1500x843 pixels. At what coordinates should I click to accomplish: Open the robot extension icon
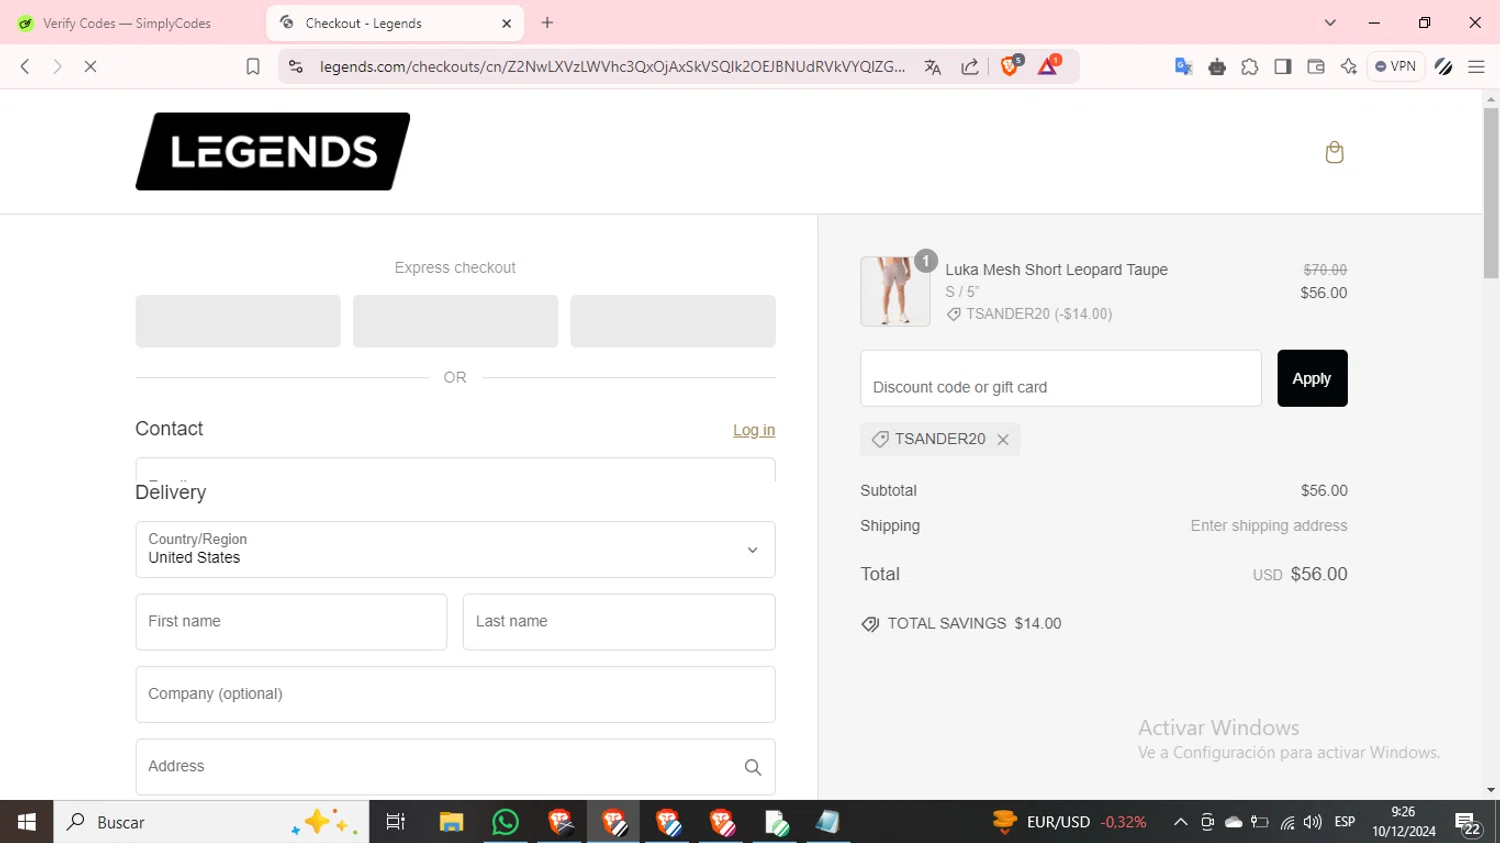(1217, 67)
